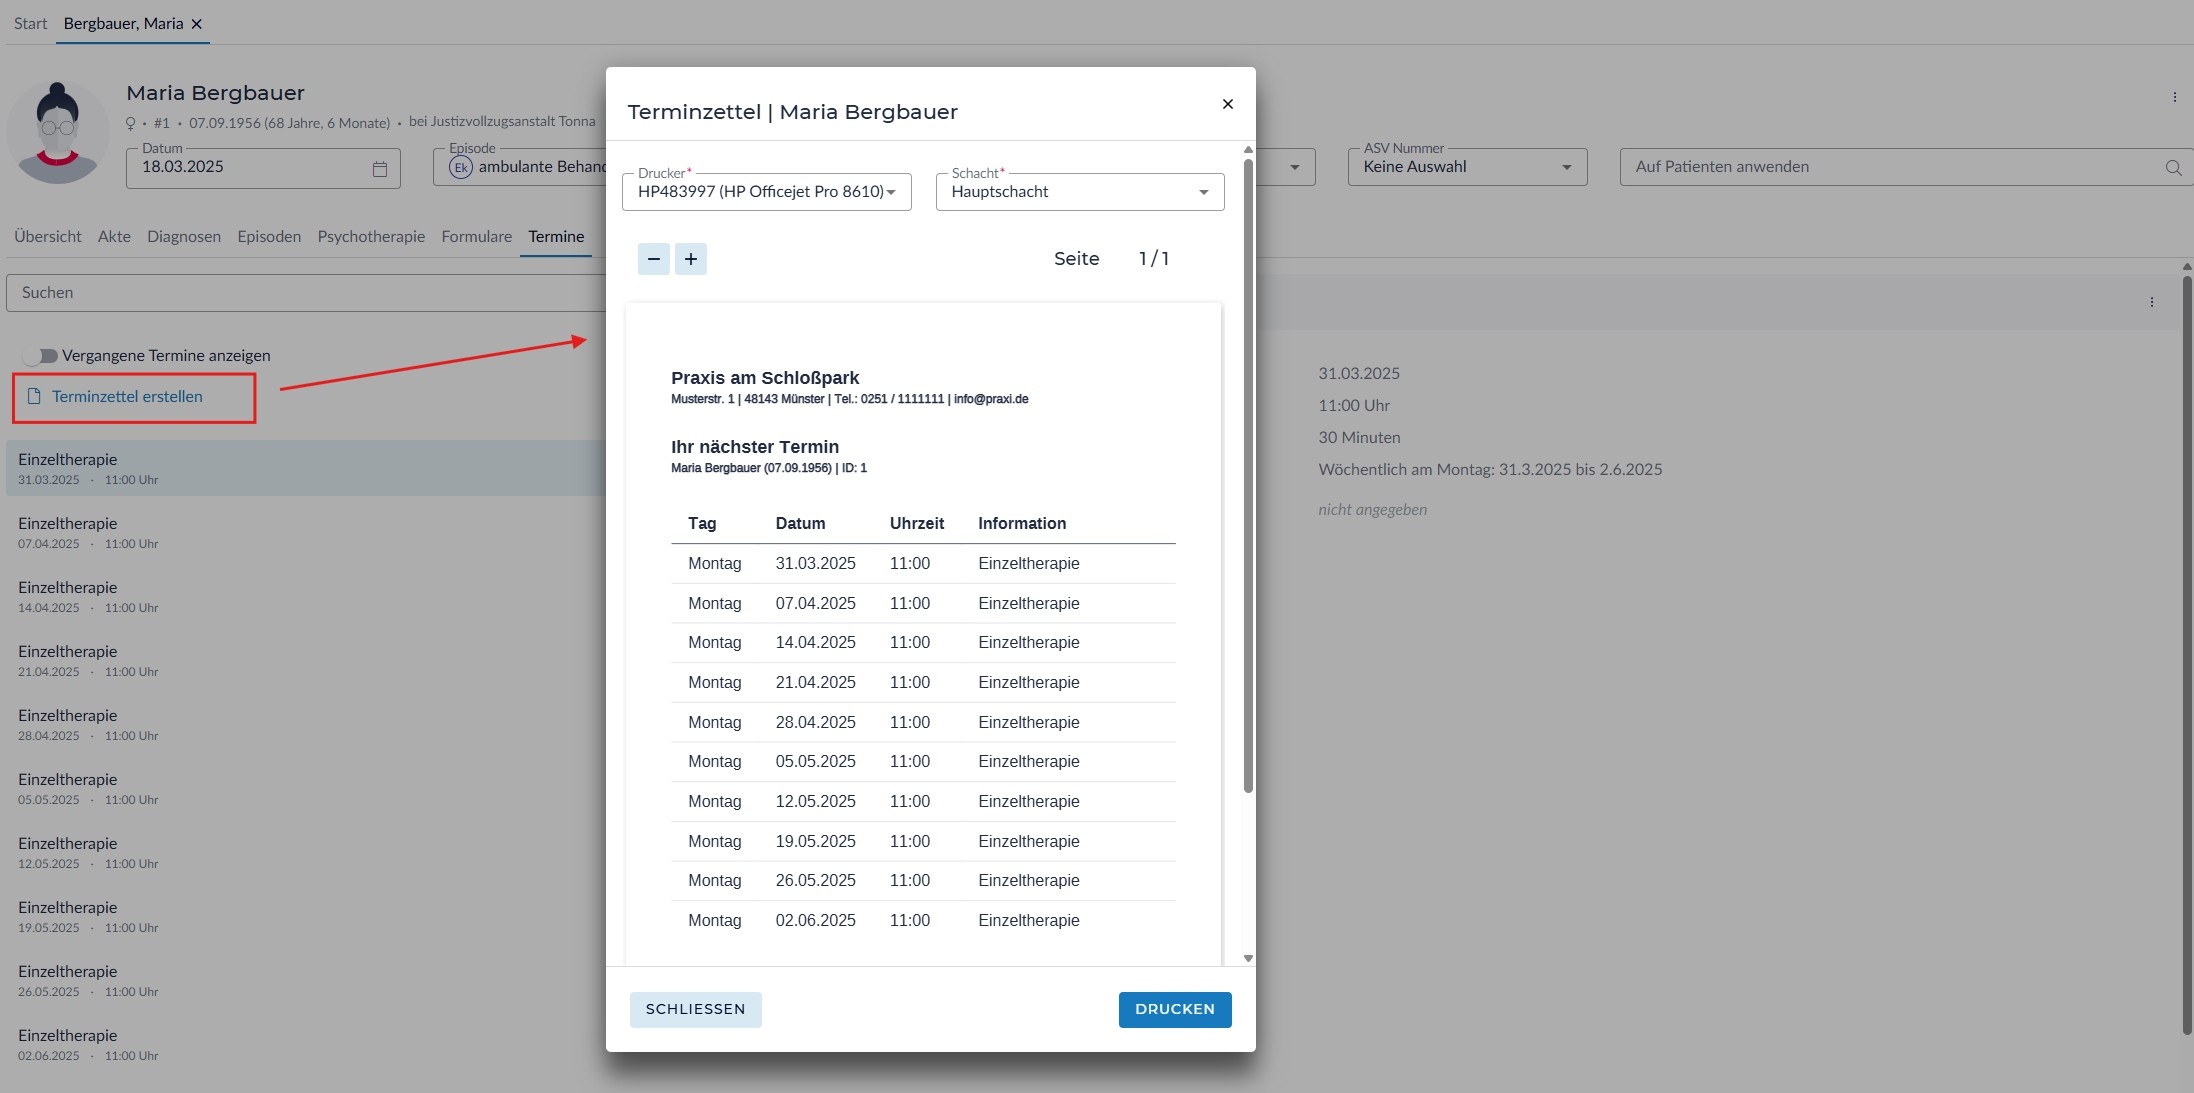
Task: Close the Terminzettel dialog with X
Action: coord(1228,104)
